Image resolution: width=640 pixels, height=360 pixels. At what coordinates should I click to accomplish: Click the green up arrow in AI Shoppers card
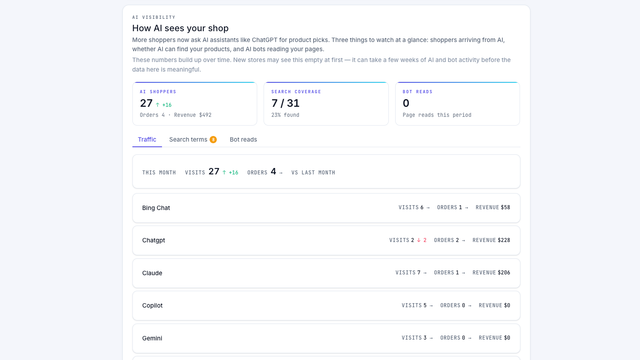coord(158,105)
